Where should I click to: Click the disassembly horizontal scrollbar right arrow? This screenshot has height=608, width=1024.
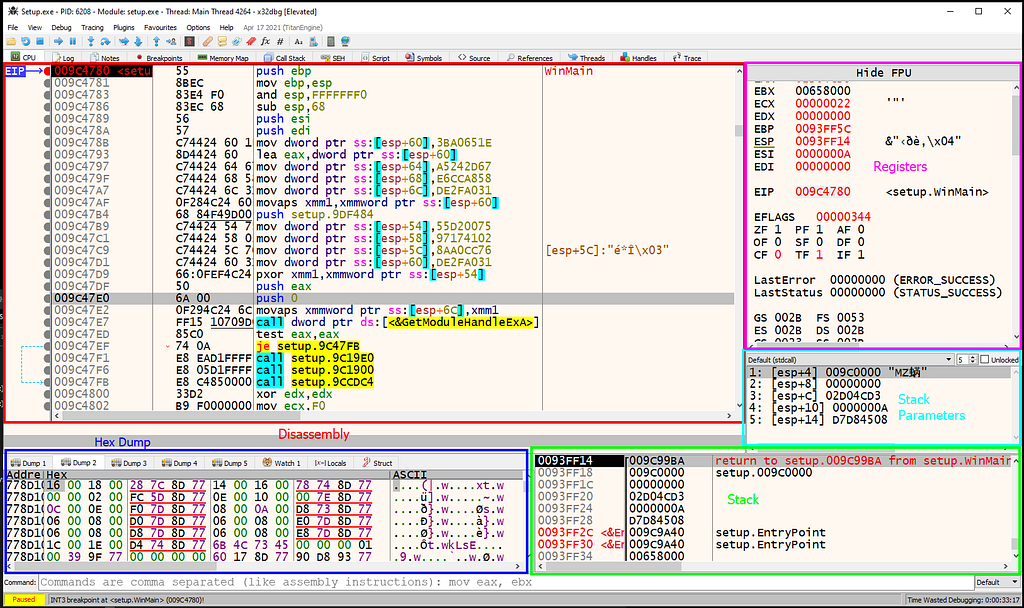(x=729, y=415)
